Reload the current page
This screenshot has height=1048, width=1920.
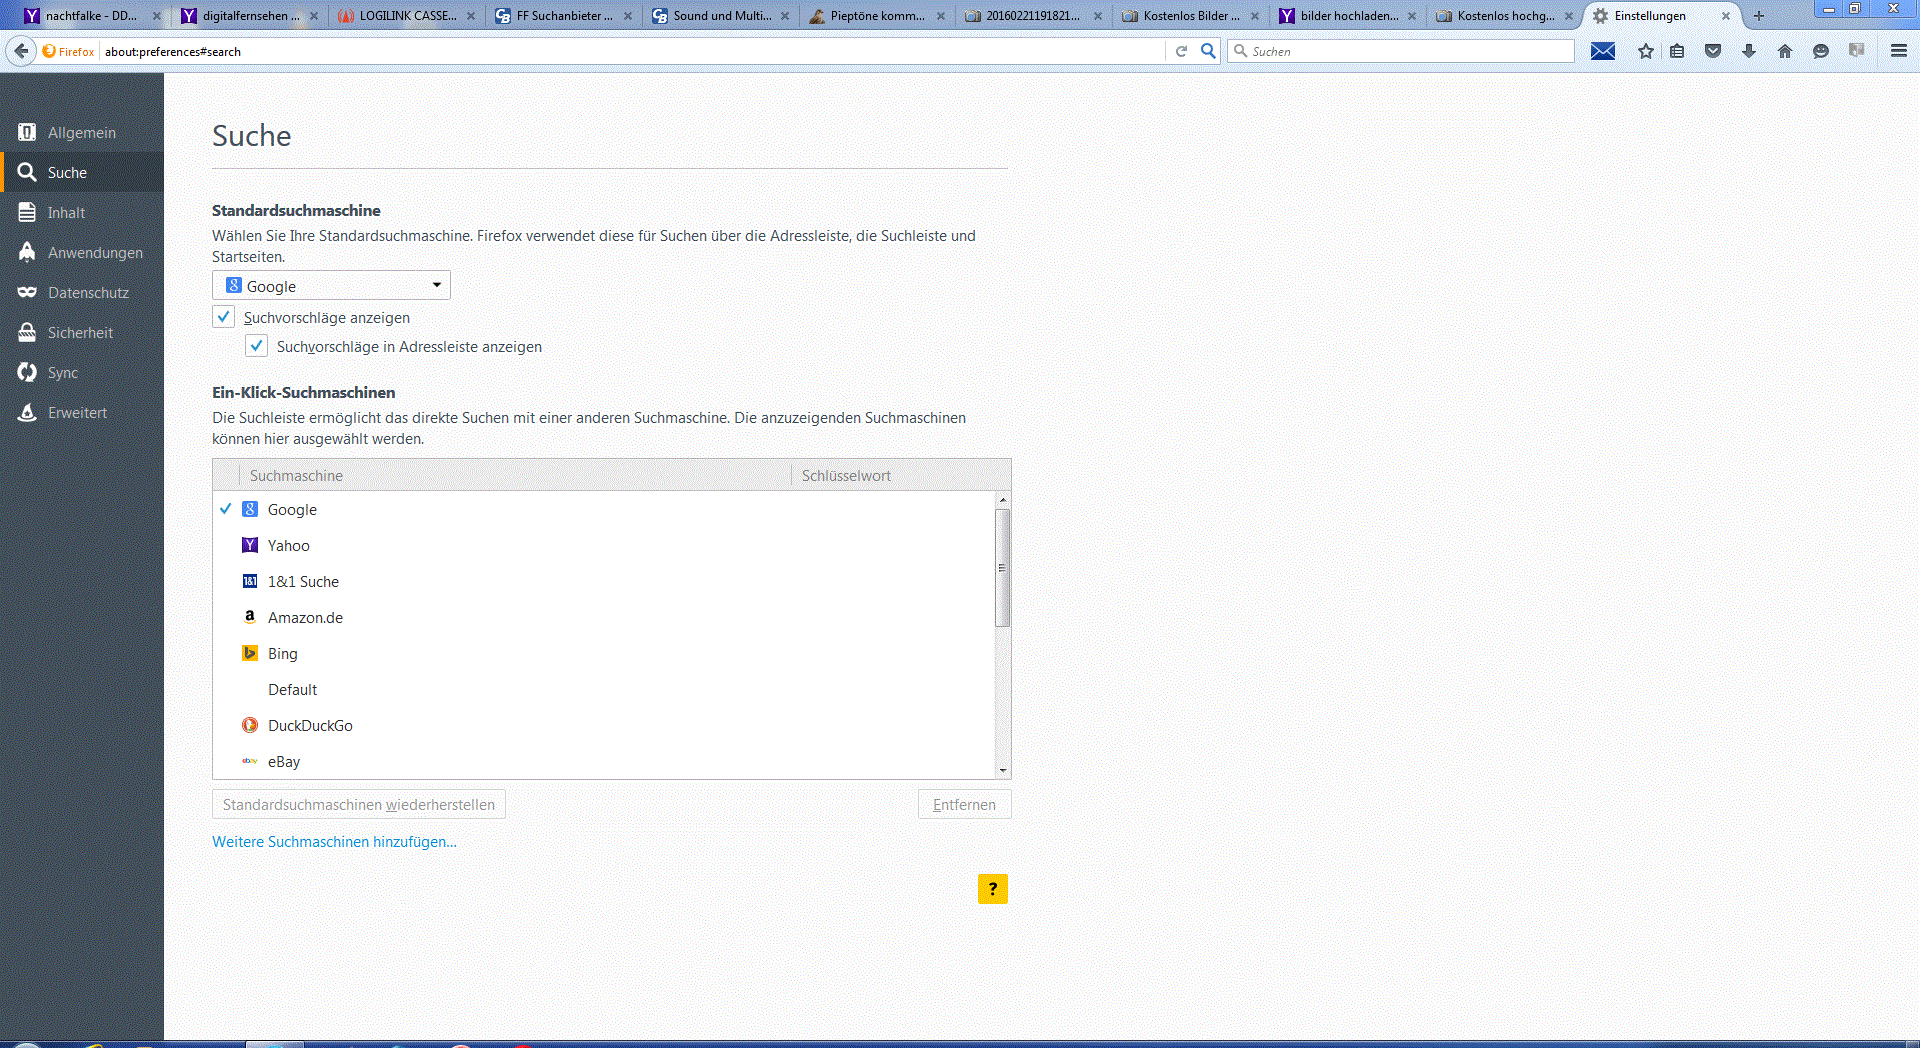[x=1181, y=51]
